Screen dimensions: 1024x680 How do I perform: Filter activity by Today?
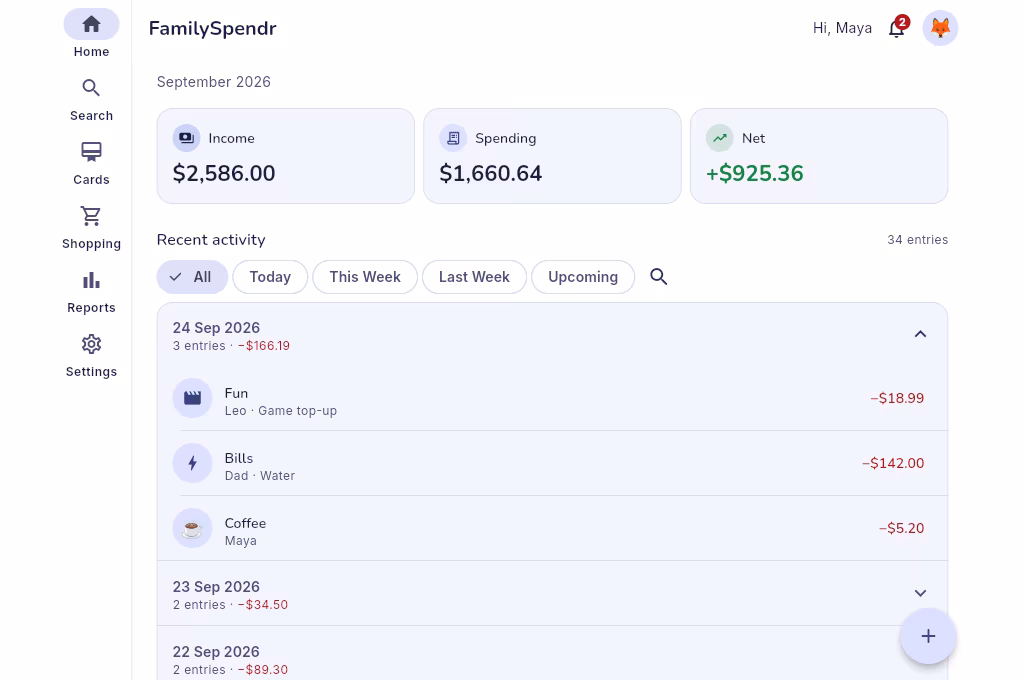[270, 277]
